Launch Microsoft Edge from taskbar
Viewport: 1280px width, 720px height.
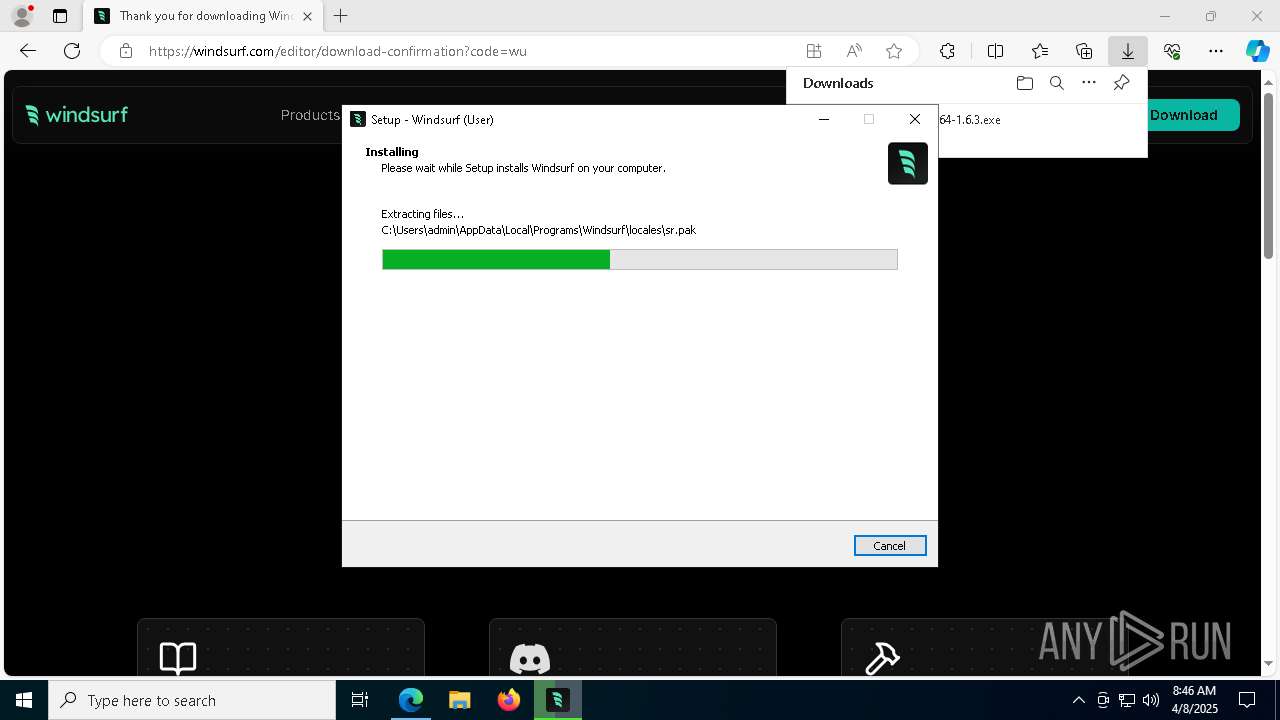coord(411,700)
